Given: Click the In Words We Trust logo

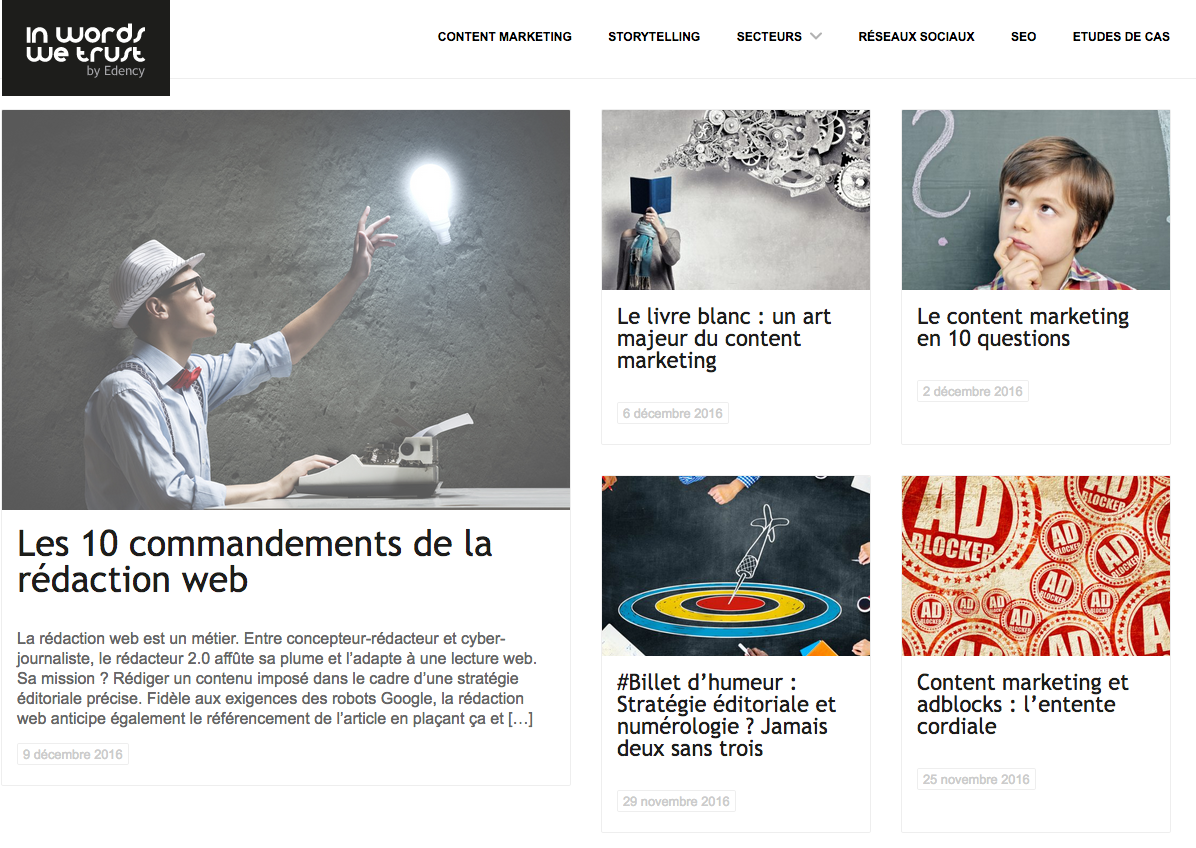Looking at the screenshot, I should (x=85, y=48).
